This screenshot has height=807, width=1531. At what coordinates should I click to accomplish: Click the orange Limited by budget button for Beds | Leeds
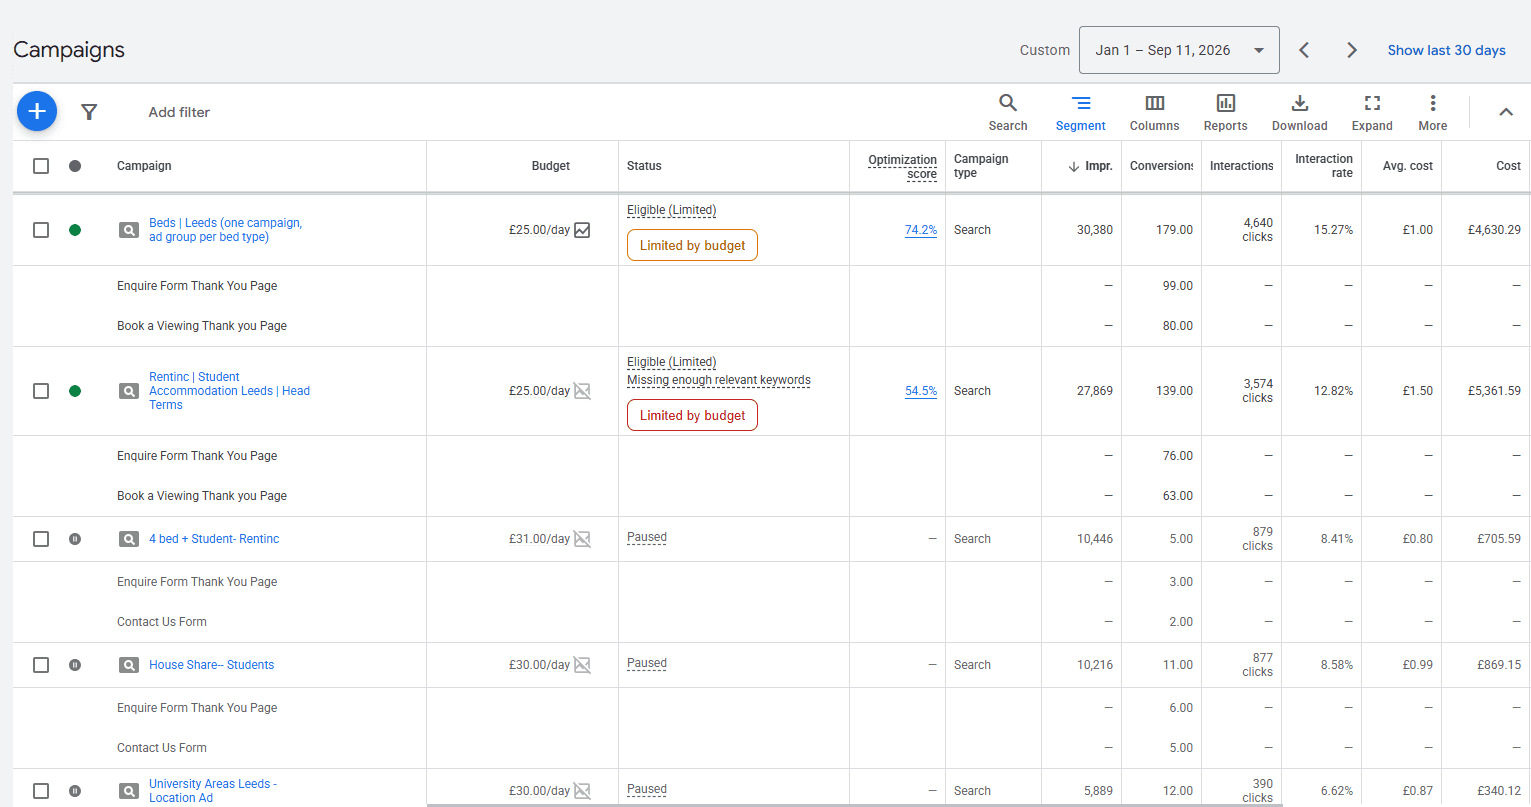[692, 245]
